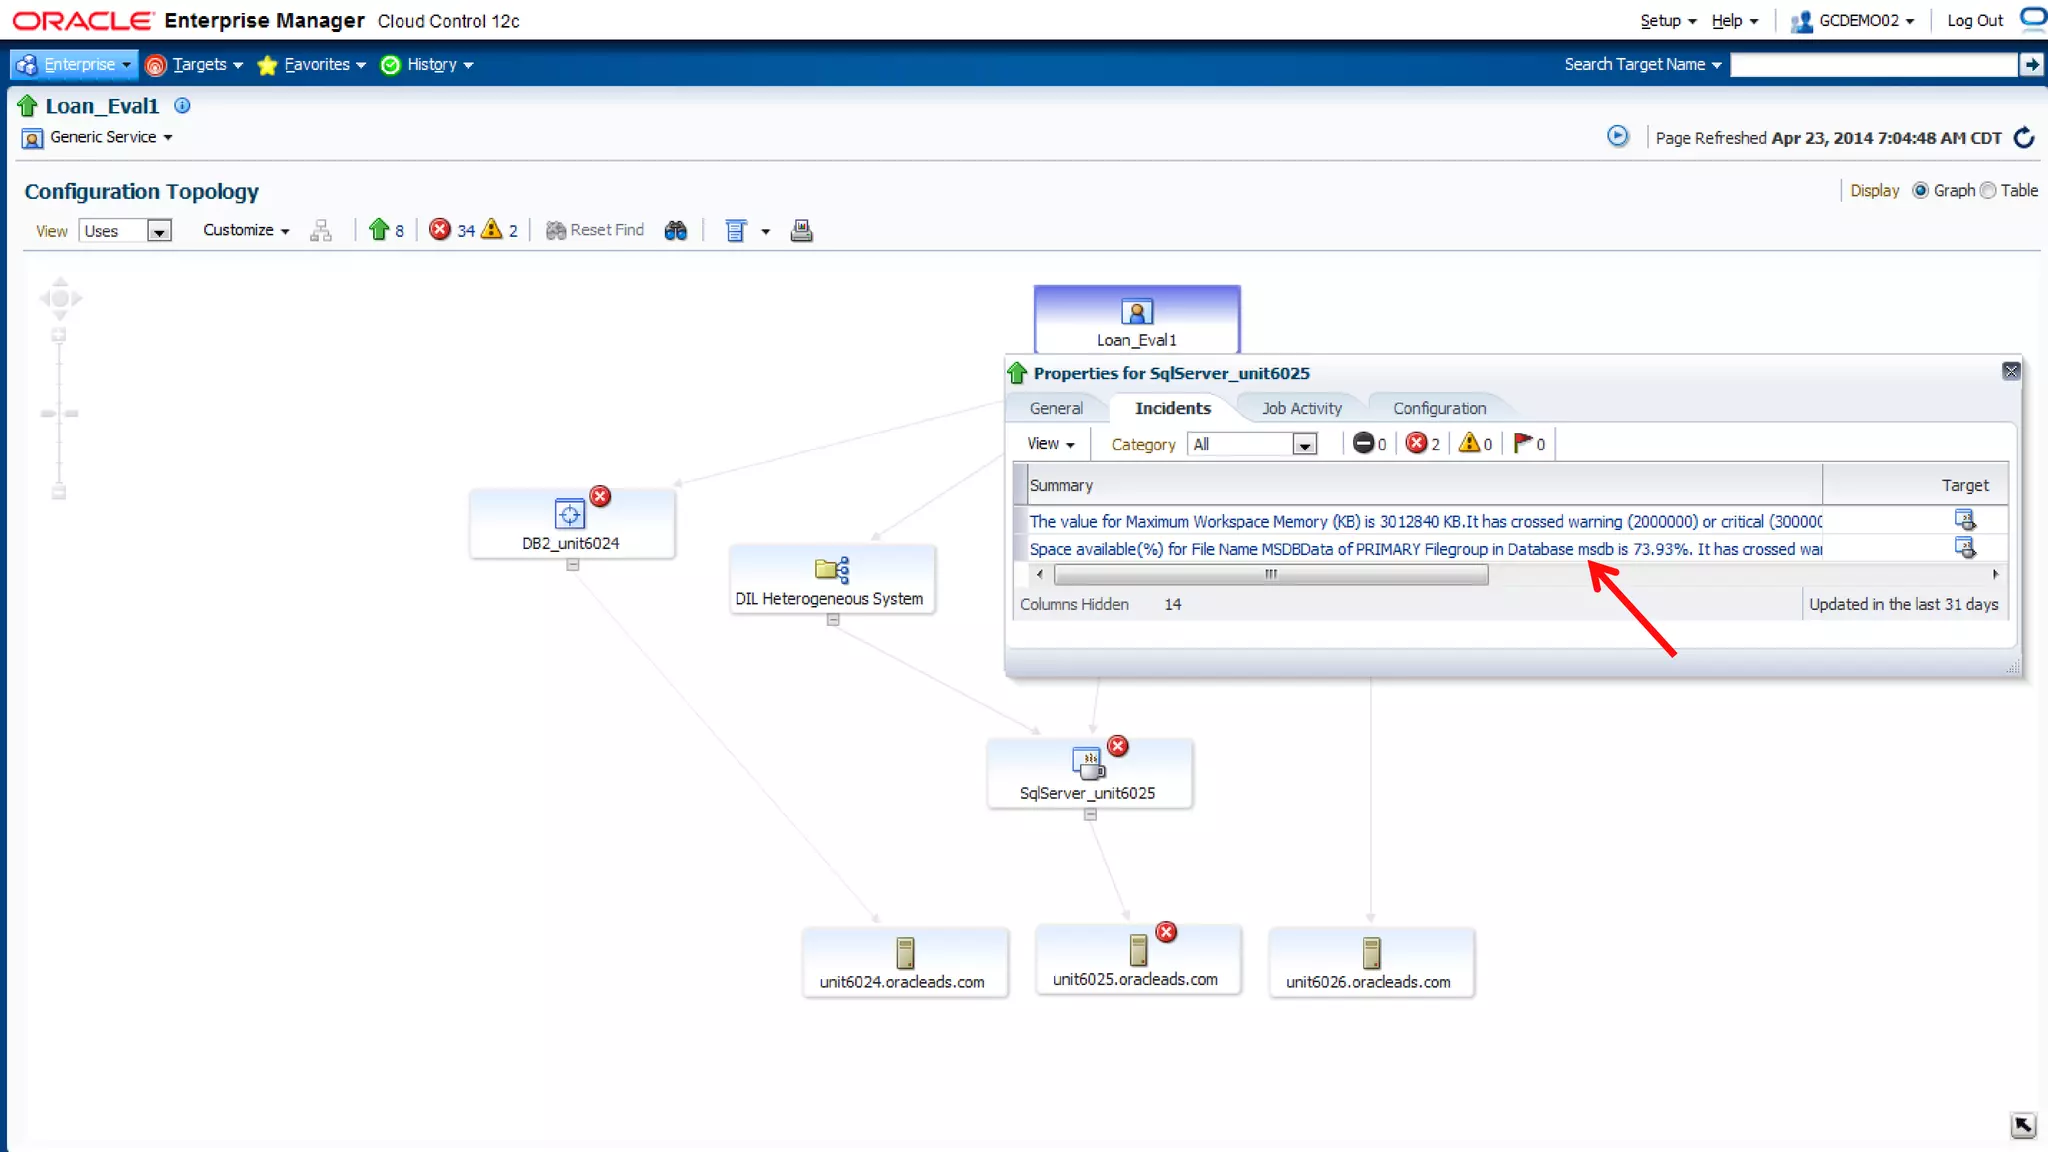Switch to the Incidents tab
2048x1152 pixels.
(1173, 408)
